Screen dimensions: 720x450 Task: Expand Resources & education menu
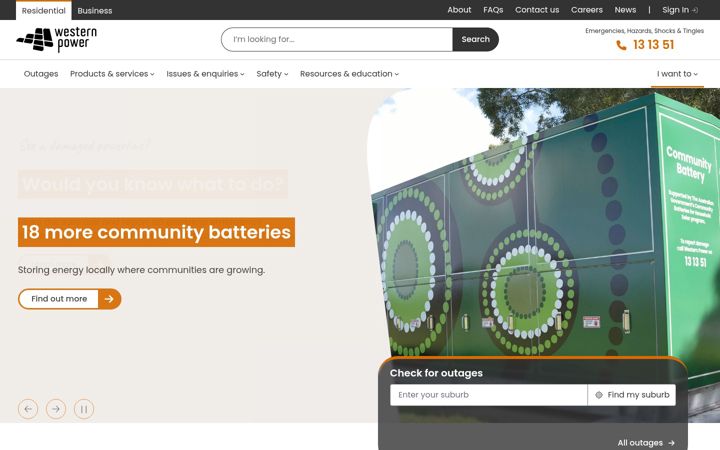coord(349,74)
